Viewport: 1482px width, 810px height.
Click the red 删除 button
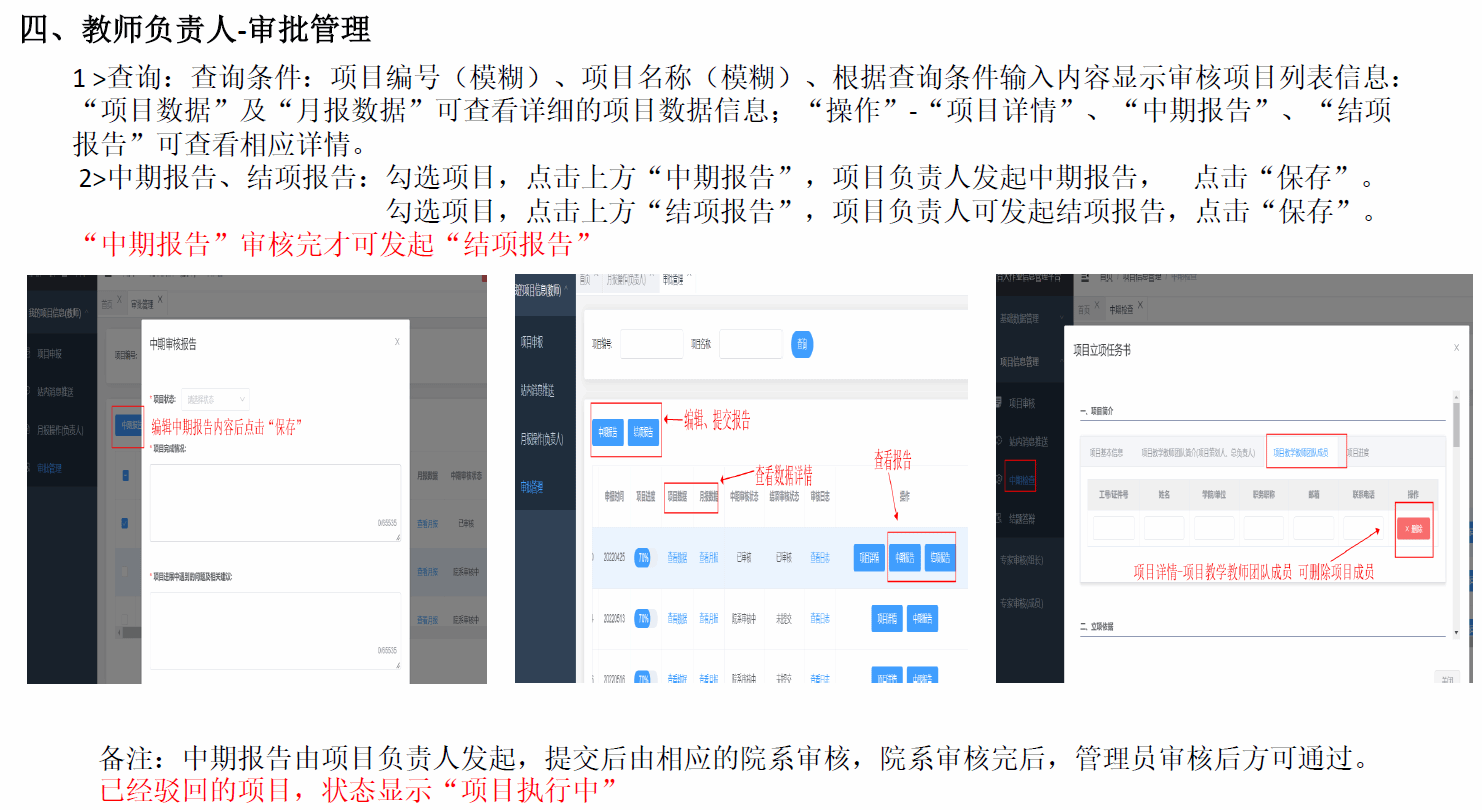click(x=1413, y=528)
